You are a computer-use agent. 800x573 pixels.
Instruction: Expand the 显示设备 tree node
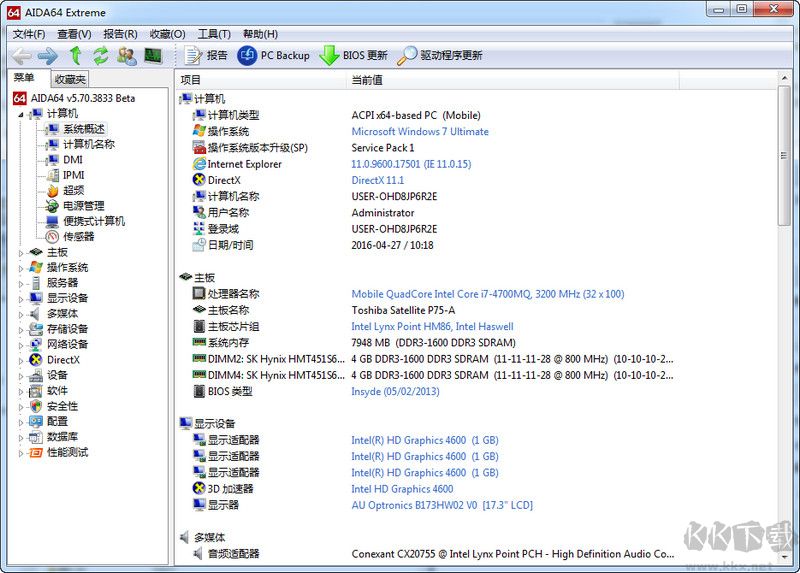(x=22, y=298)
